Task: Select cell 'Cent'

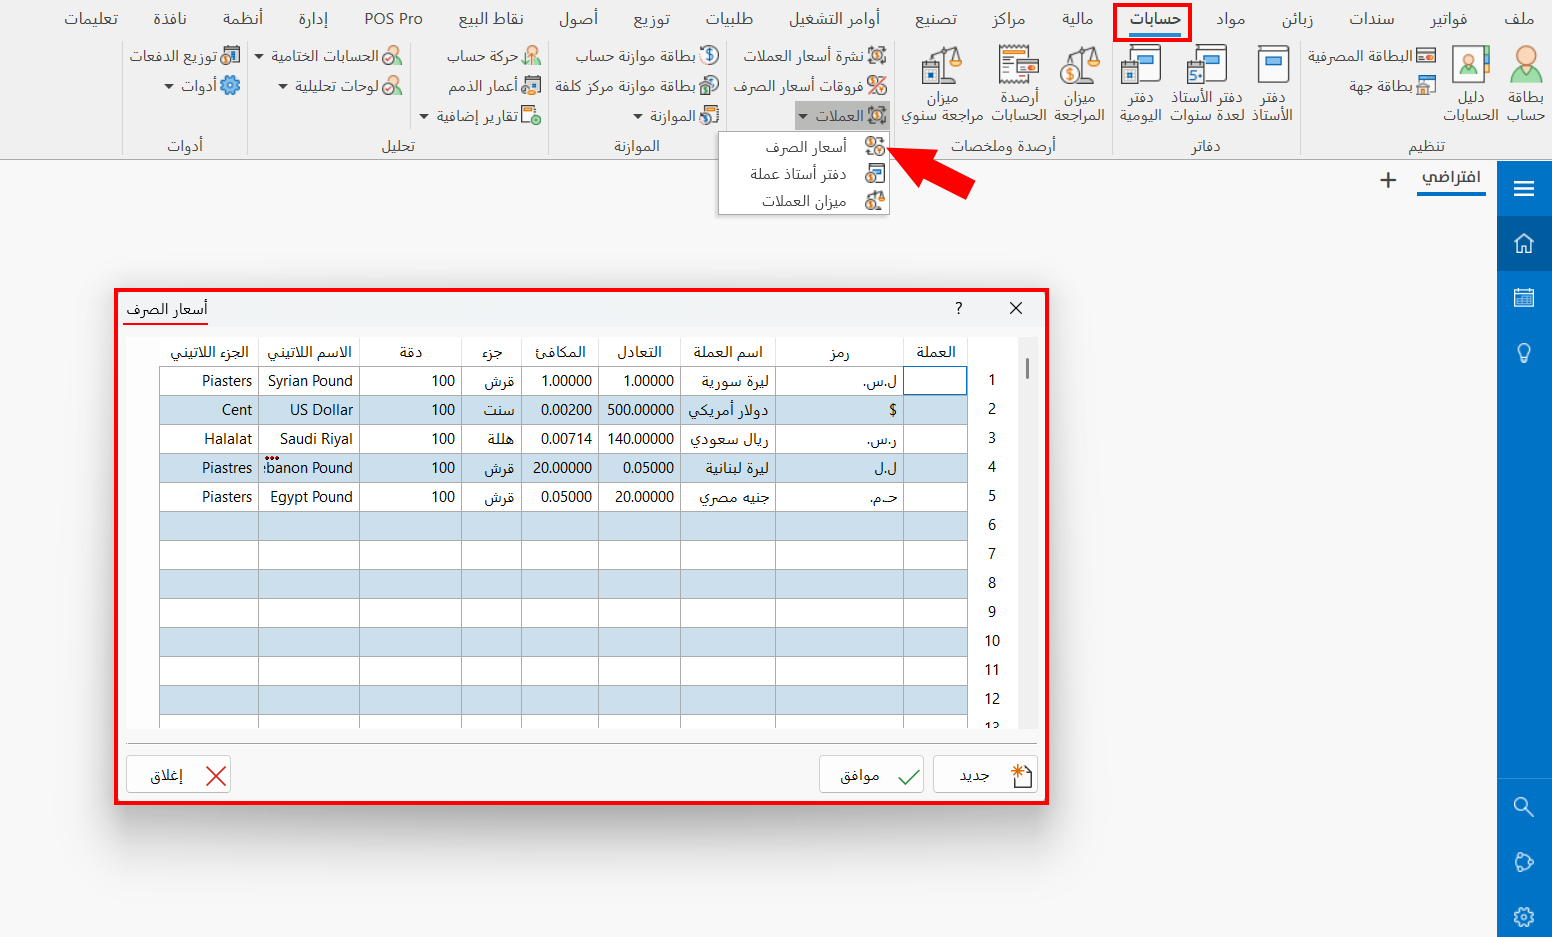Action: 209,410
